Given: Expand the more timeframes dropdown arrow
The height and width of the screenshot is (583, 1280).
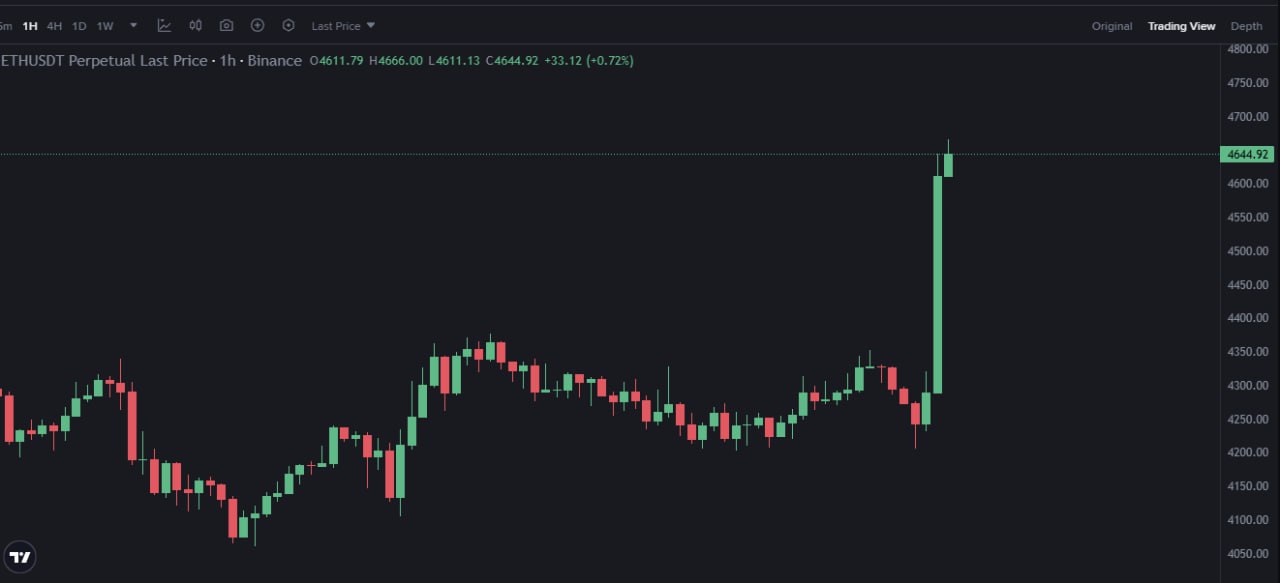Looking at the screenshot, I should point(134,26).
